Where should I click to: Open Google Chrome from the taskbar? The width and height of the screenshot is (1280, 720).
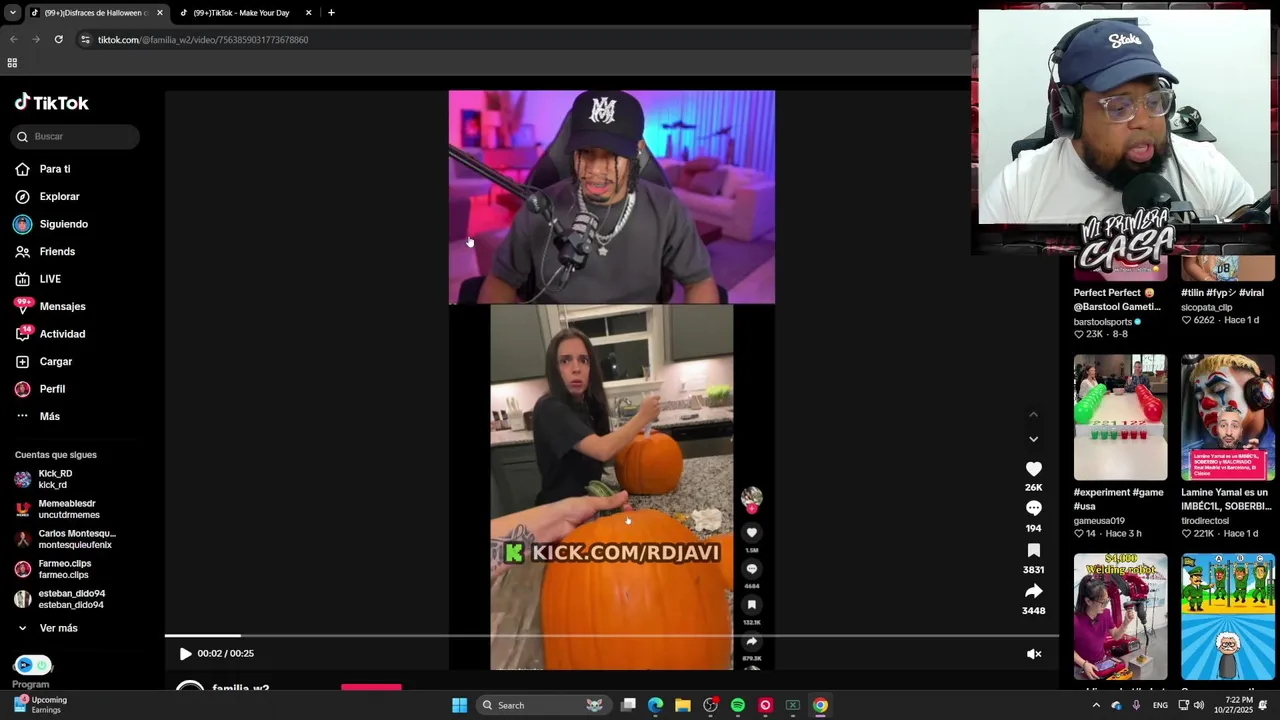click(x=820, y=705)
